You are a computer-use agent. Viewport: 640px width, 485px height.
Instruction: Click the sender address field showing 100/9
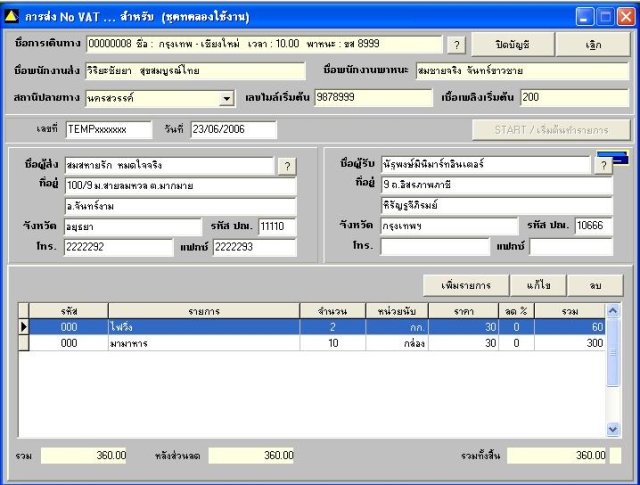(x=180, y=186)
